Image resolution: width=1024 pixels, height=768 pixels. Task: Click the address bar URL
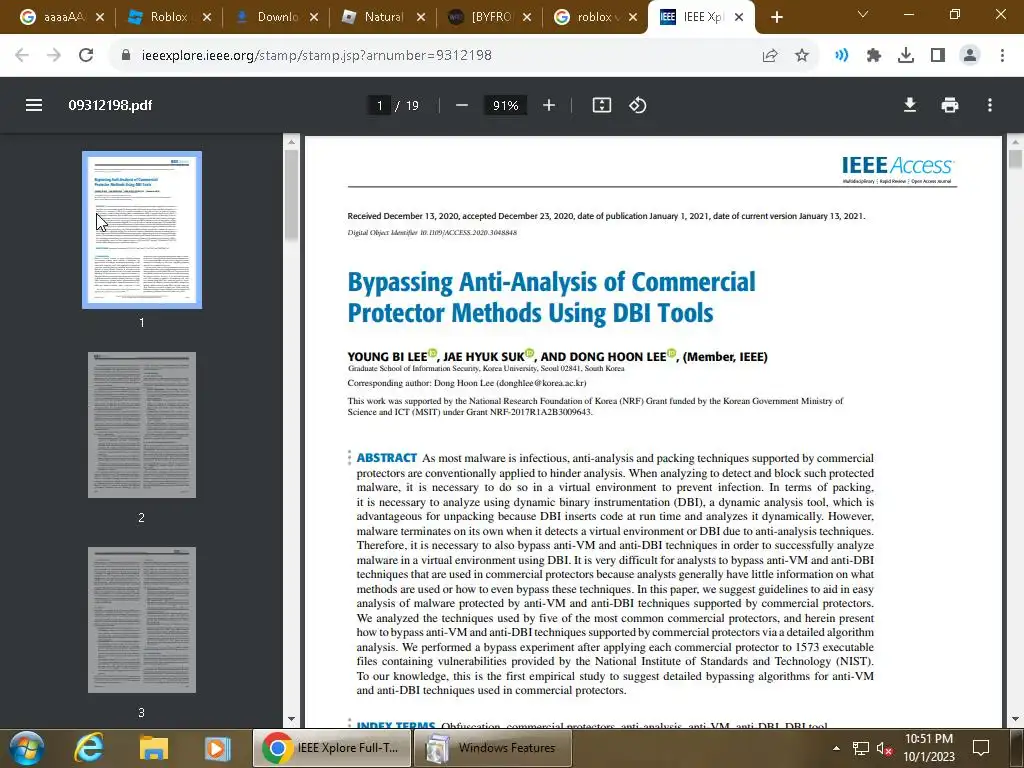coord(317,56)
